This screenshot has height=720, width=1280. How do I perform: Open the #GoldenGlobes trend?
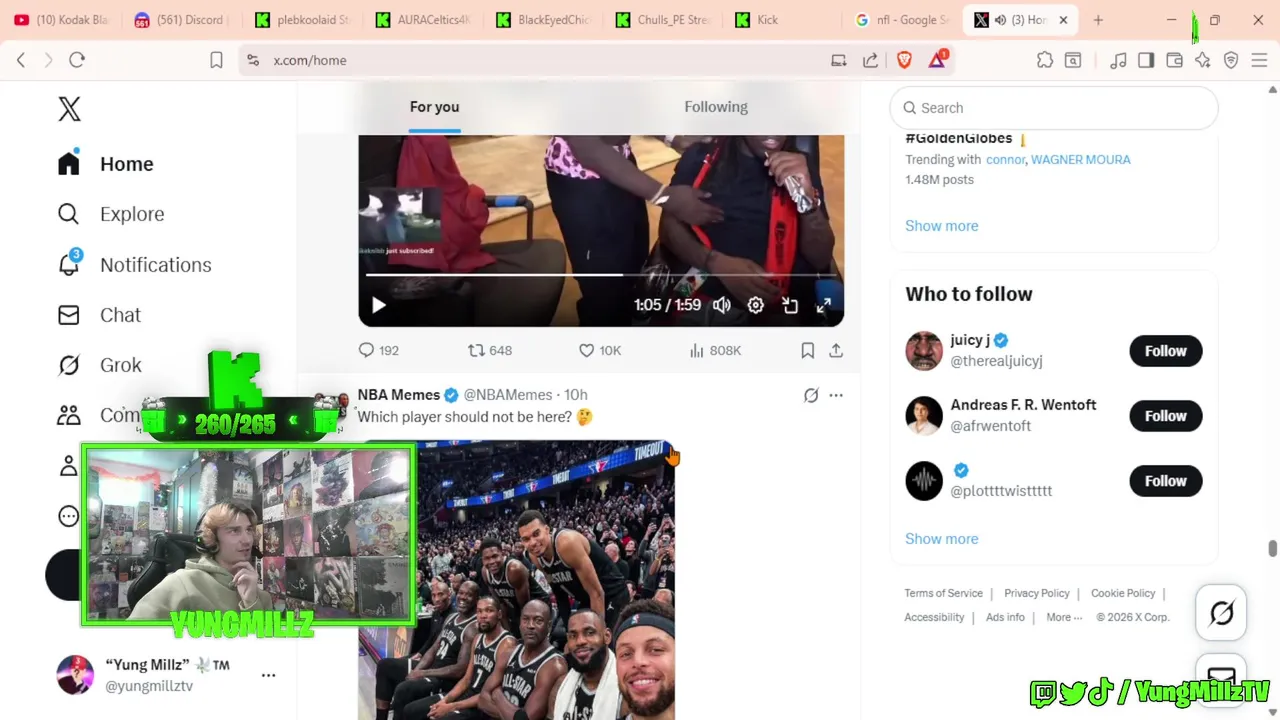[959, 138]
